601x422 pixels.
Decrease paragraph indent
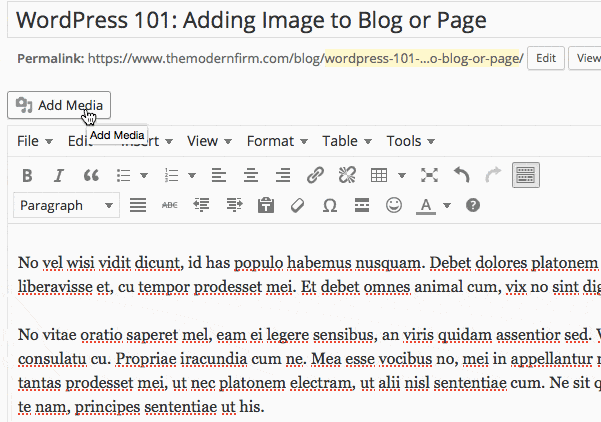(x=201, y=205)
